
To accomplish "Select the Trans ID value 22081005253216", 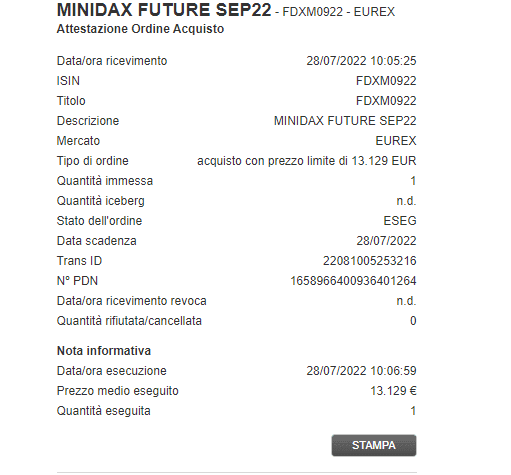I will click(x=369, y=261).
